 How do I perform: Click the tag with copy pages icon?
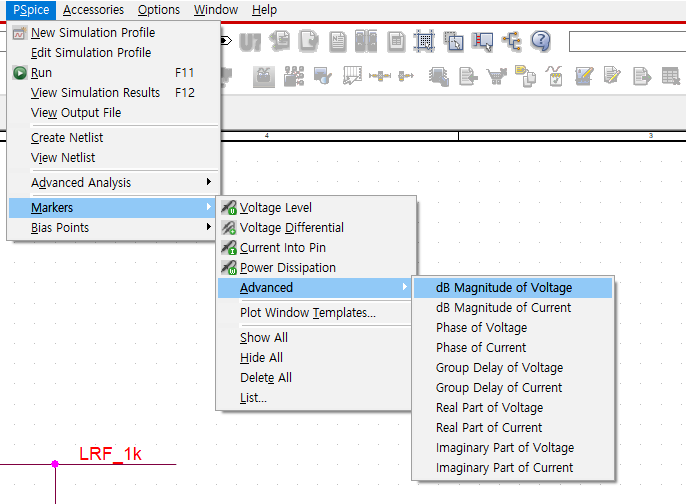click(526, 76)
